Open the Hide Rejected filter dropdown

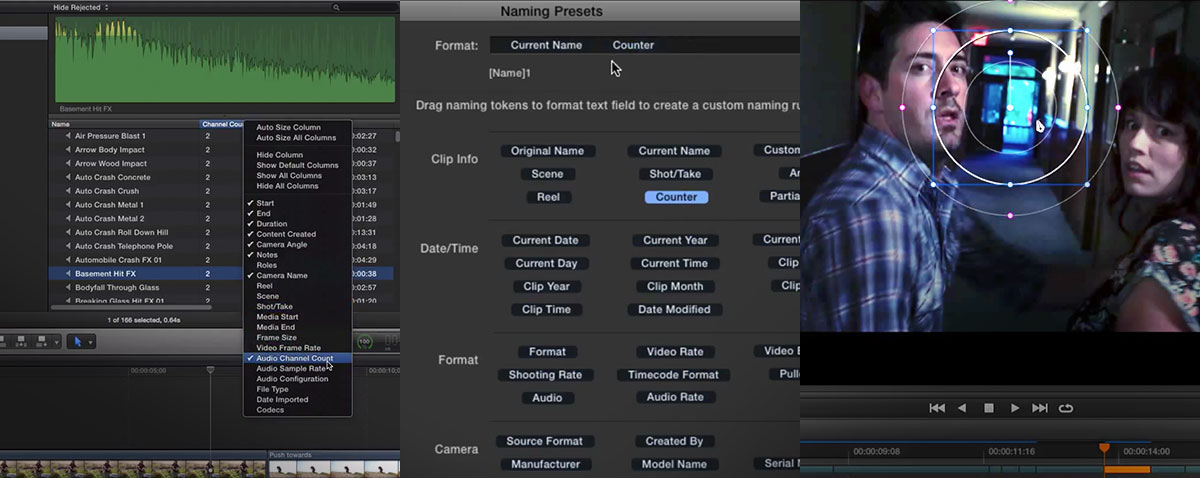point(82,7)
